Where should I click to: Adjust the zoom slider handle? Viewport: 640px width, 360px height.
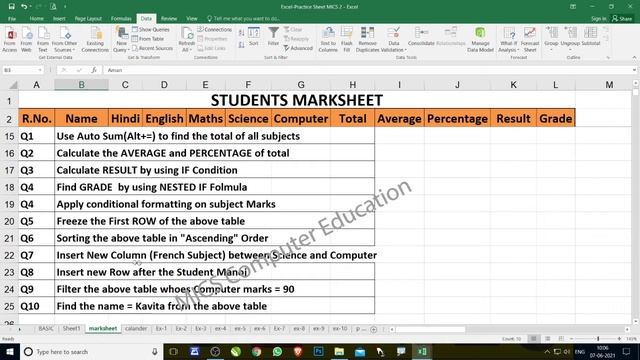[x=598, y=339]
